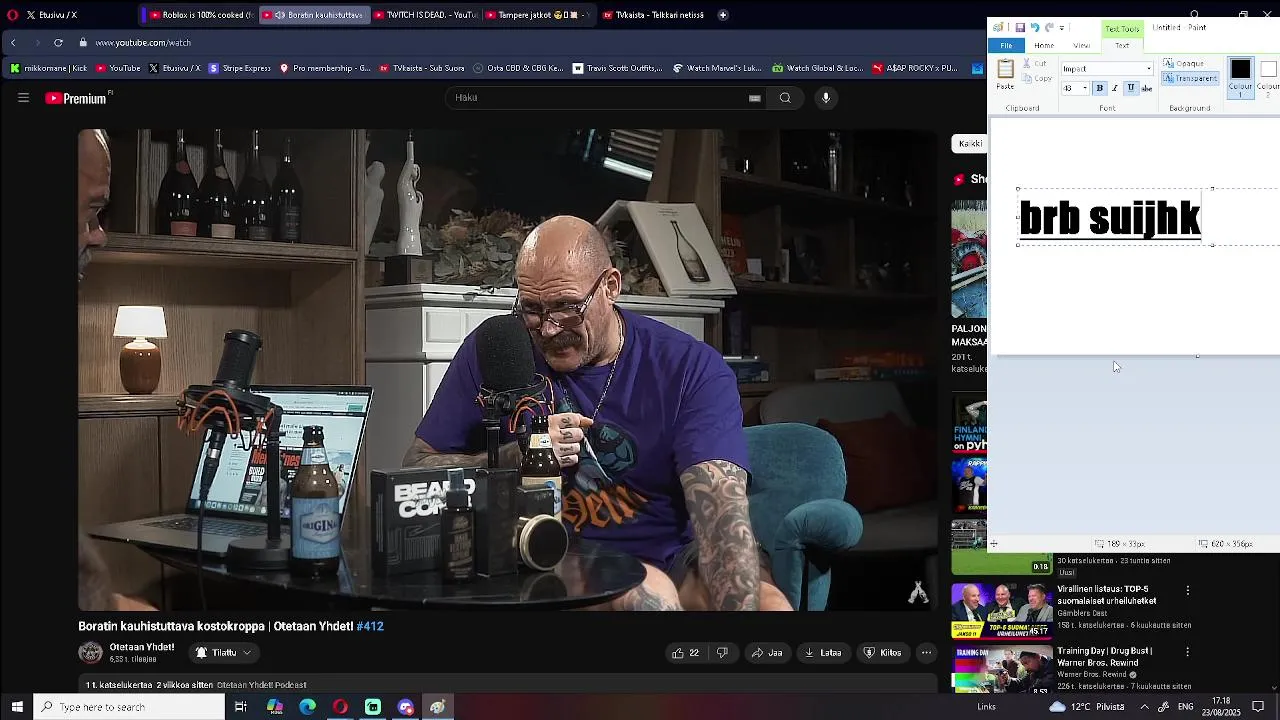This screenshot has height=720, width=1280.
Task: Open more actions ellipsis under video
Action: (x=926, y=653)
